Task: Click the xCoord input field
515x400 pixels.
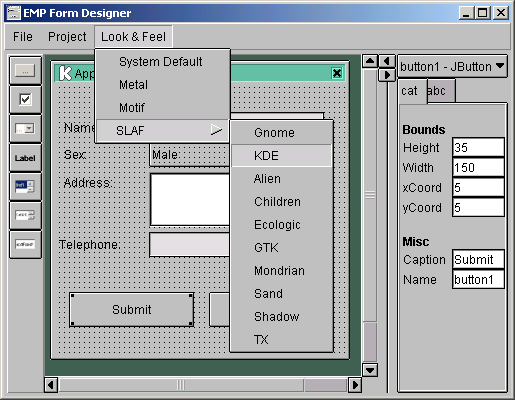Action: point(478,187)
